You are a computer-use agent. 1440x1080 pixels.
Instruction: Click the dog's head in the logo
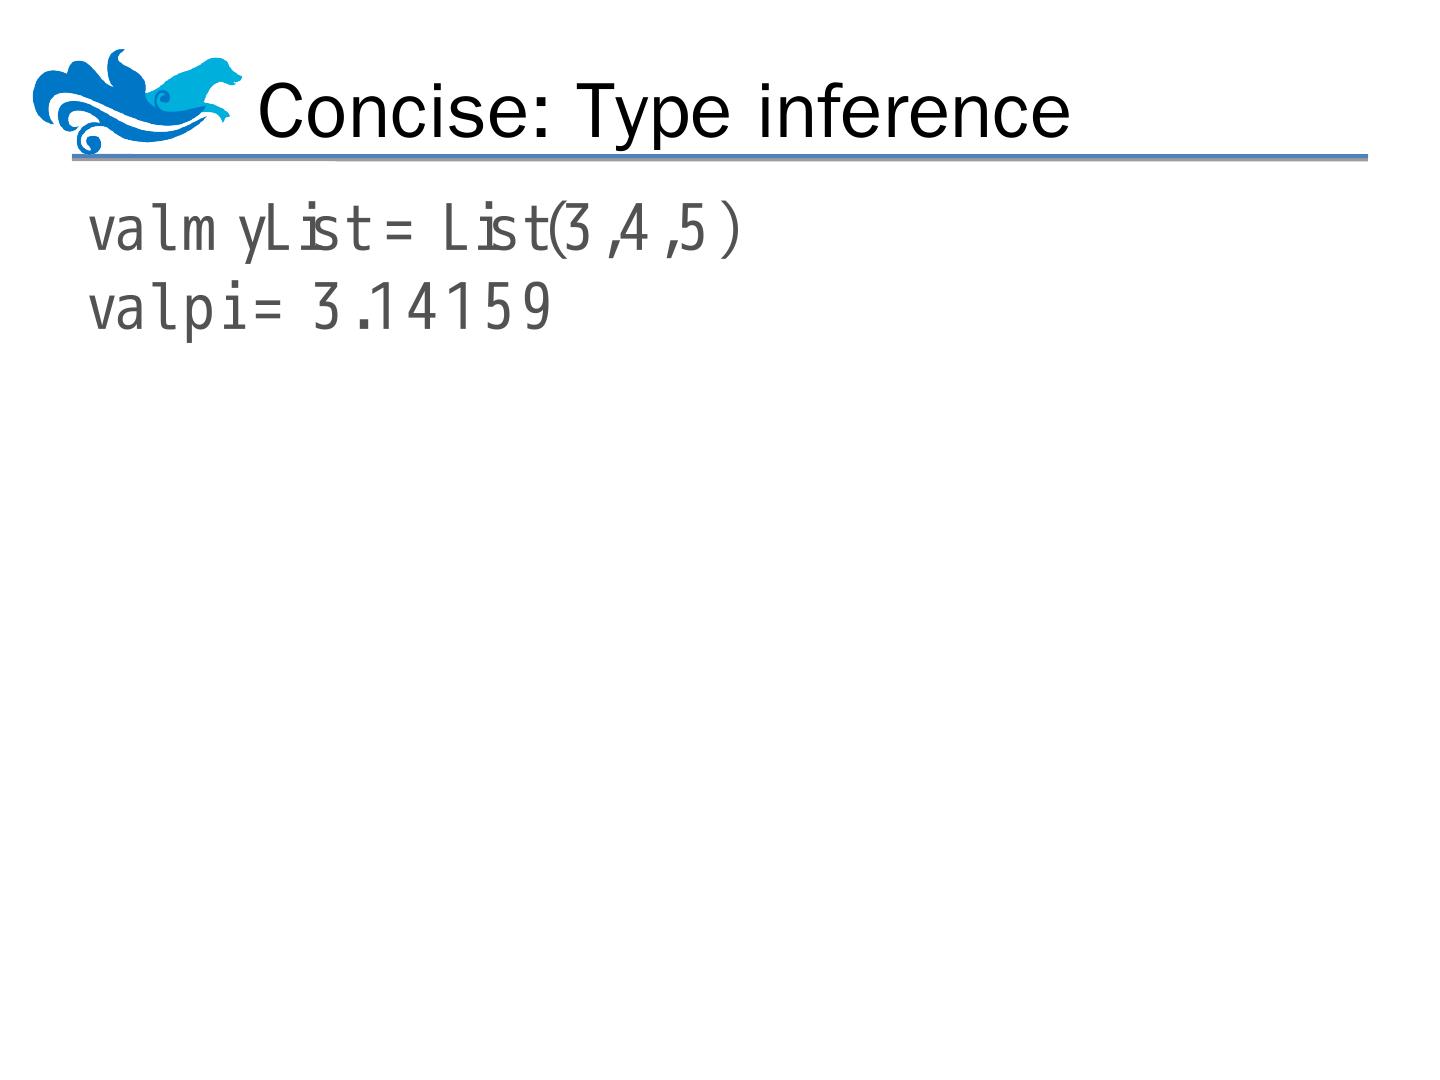pos(220,74)
